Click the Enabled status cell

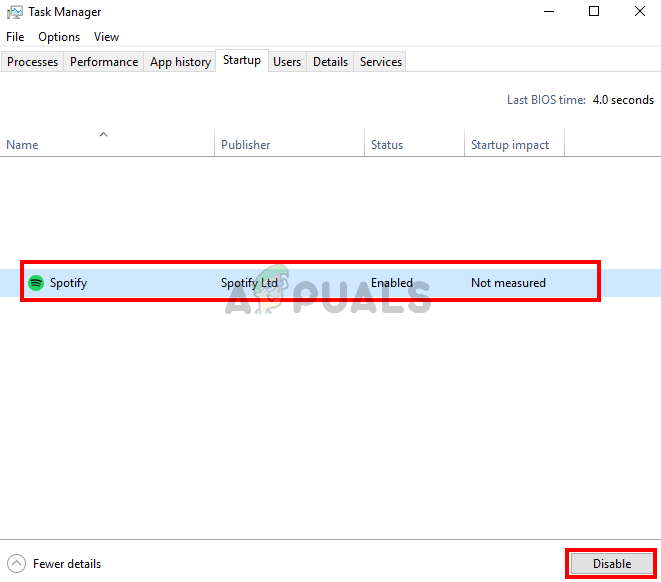point(392,283)
